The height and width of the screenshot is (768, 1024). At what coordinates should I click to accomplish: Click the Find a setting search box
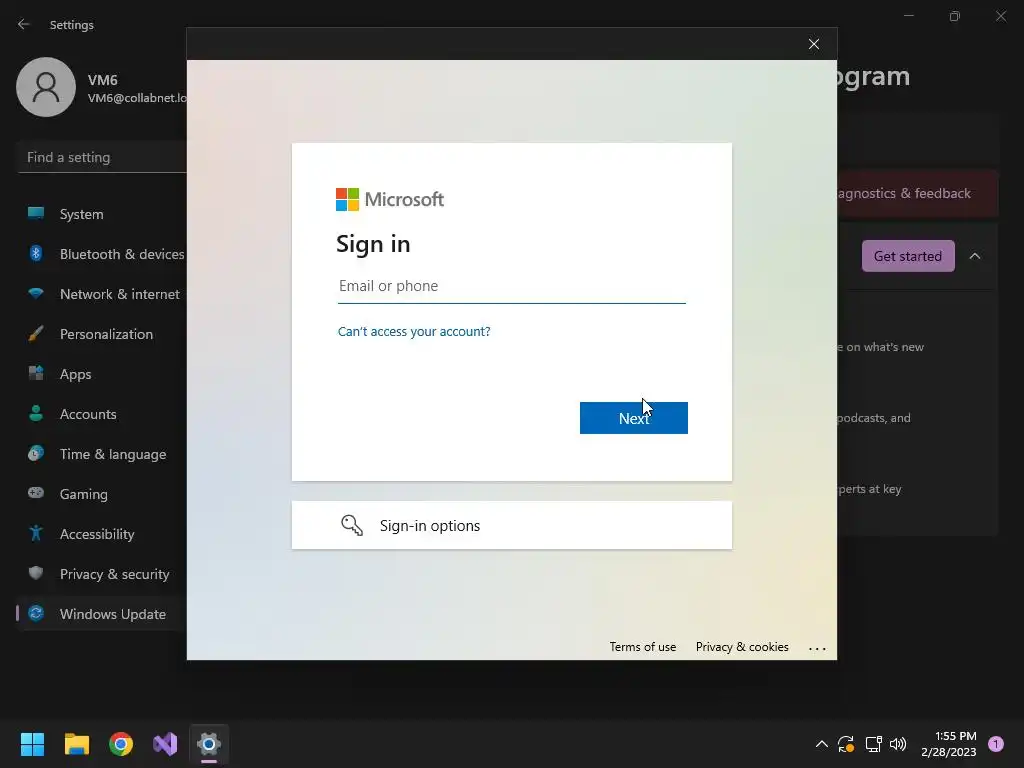103,157
